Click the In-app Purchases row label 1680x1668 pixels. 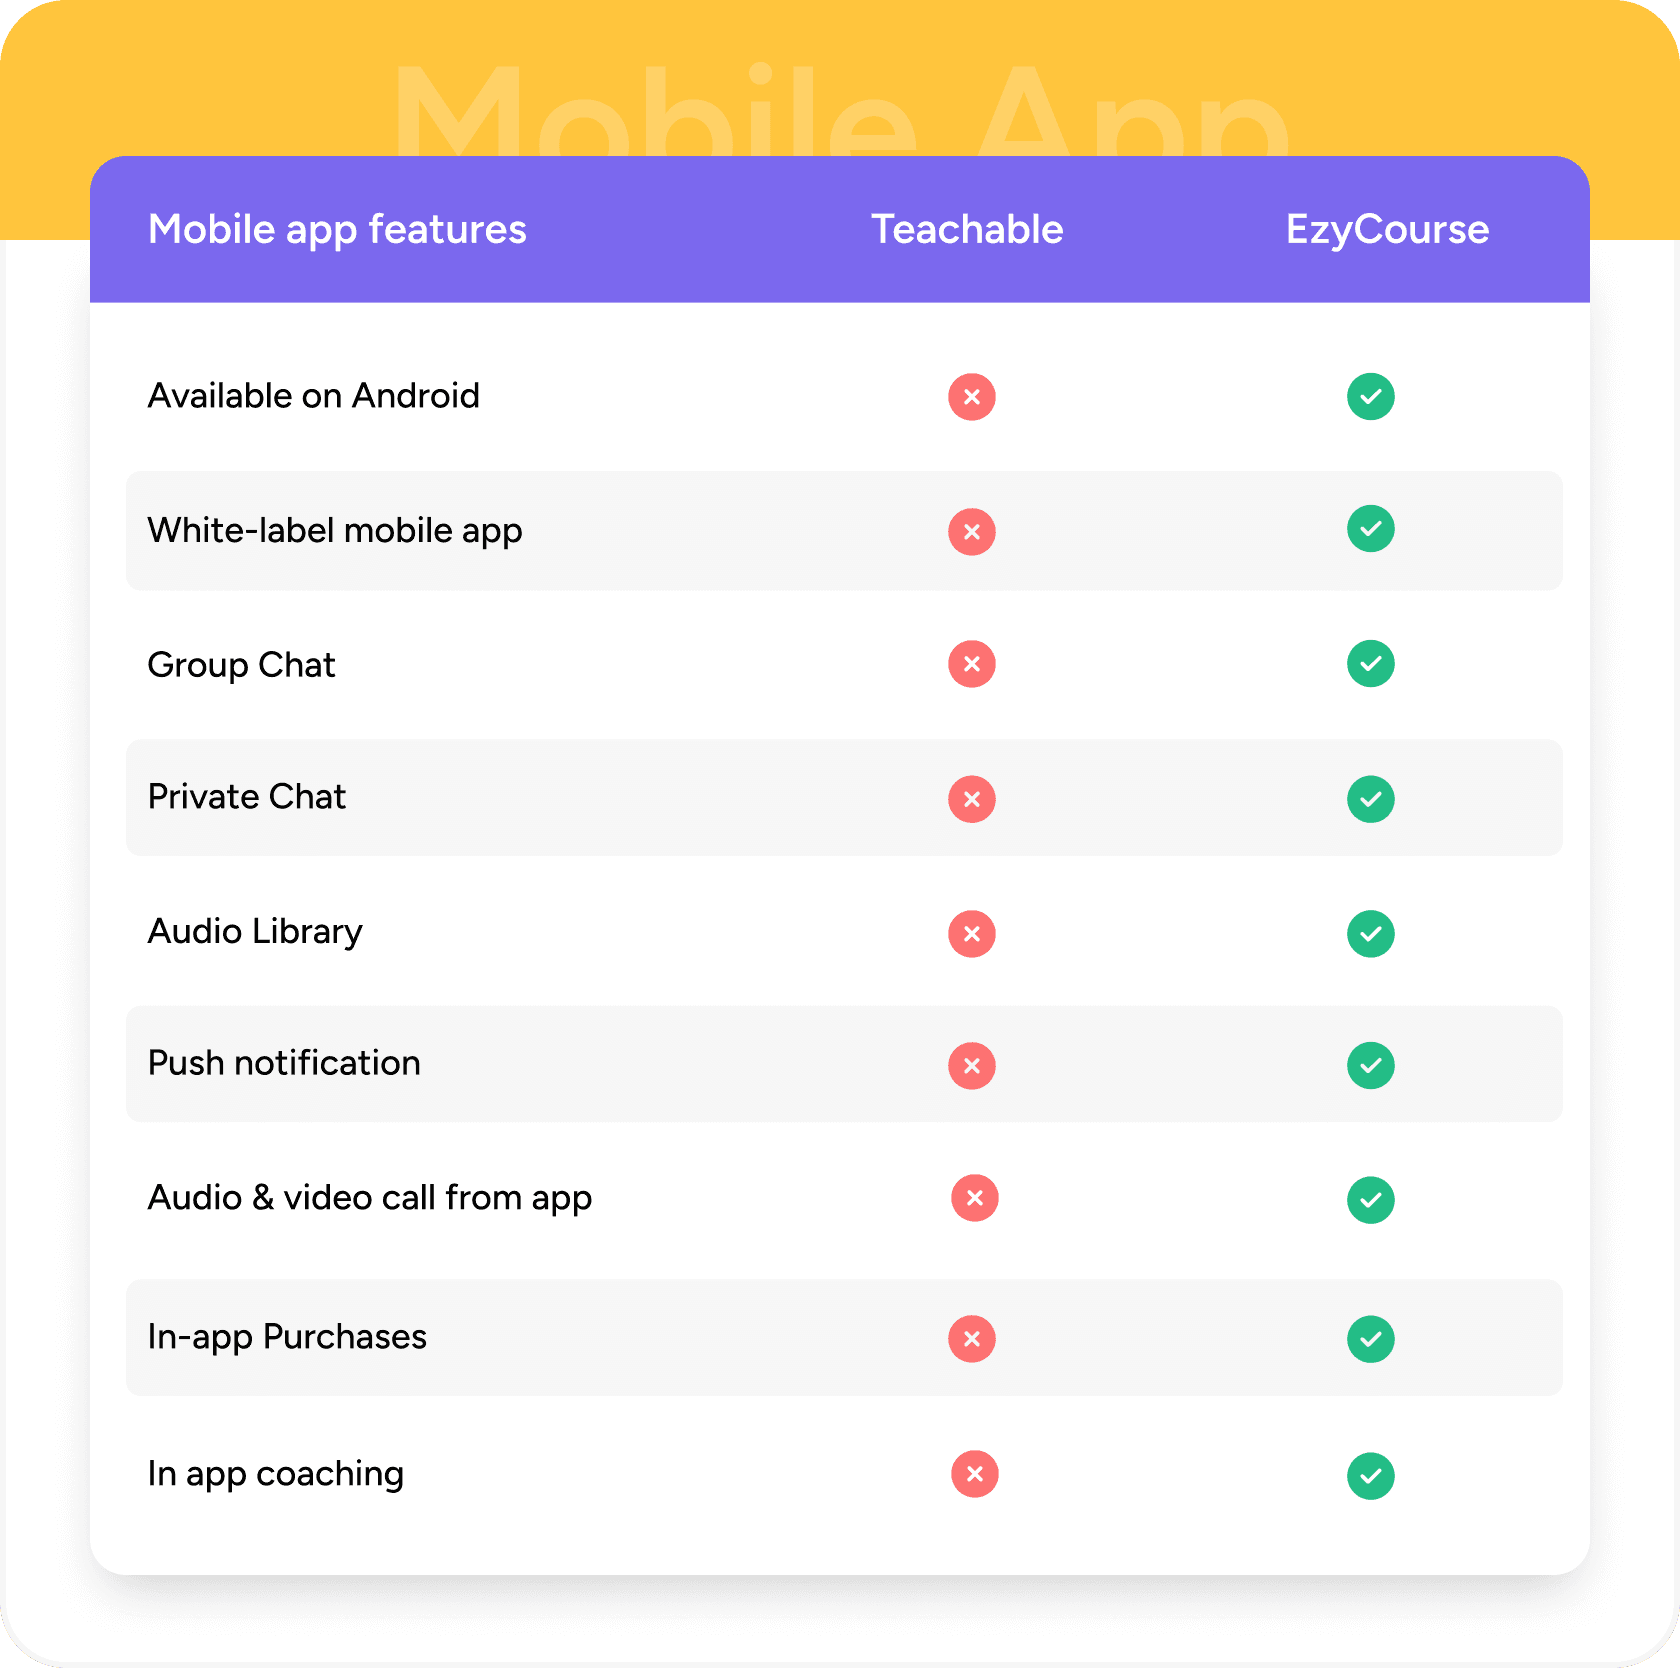pyautogui.click(x=287, y=1337)
